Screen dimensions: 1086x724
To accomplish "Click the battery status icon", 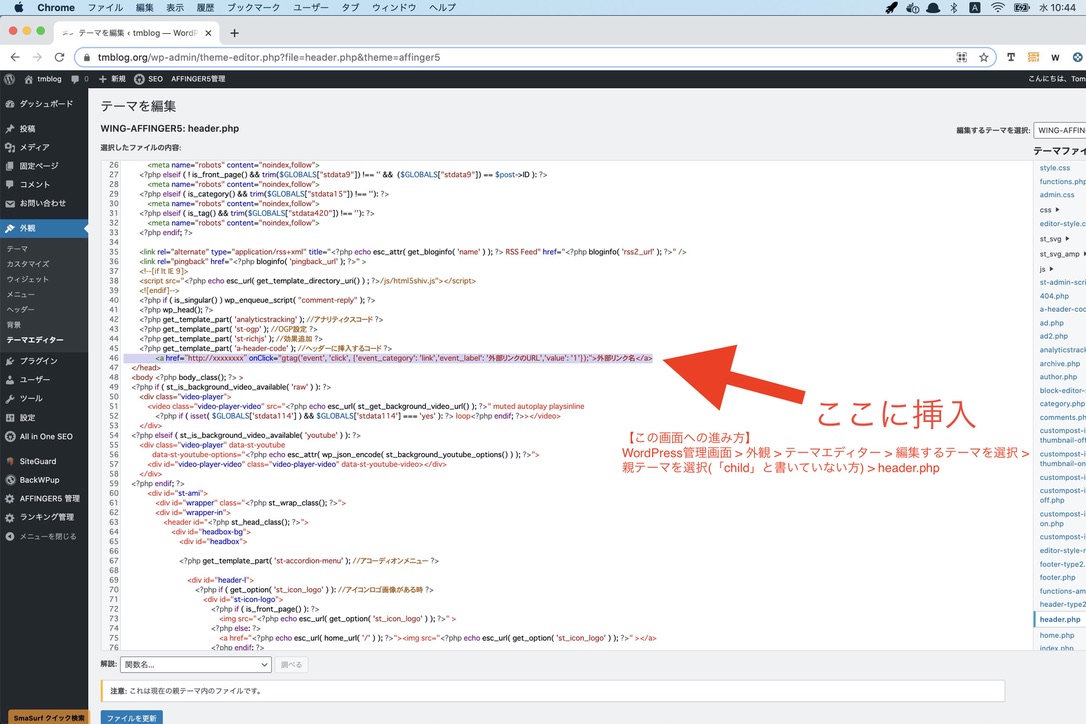I will [x=1022, y=8].
